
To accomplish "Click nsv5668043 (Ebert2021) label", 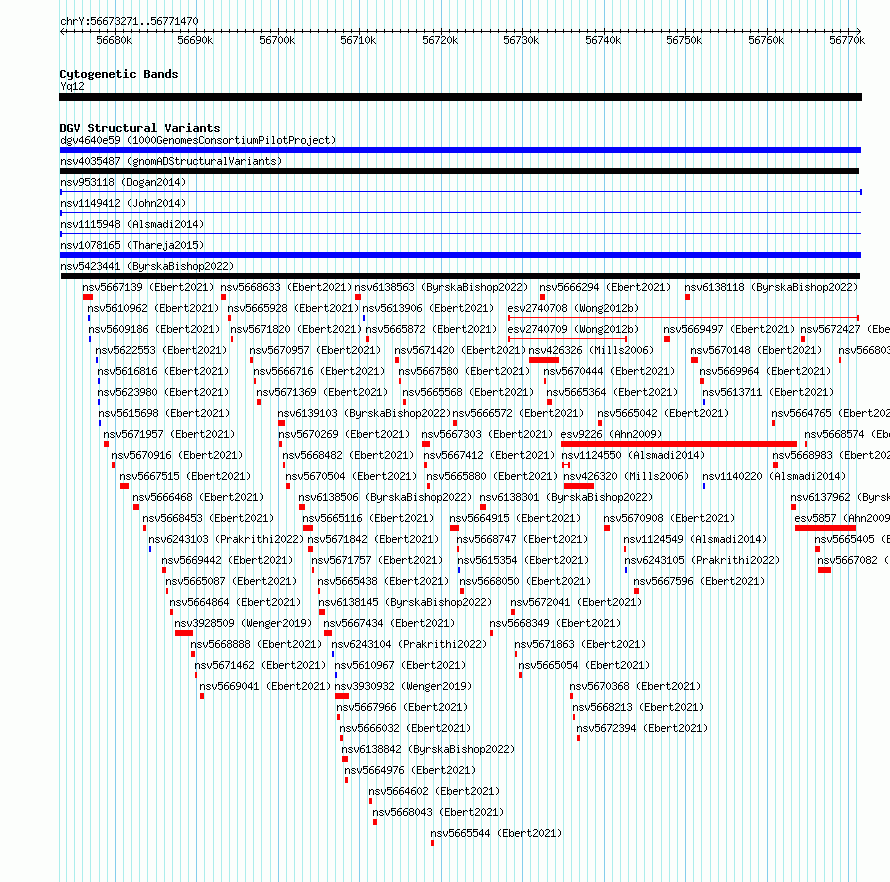I will point(438,812).
